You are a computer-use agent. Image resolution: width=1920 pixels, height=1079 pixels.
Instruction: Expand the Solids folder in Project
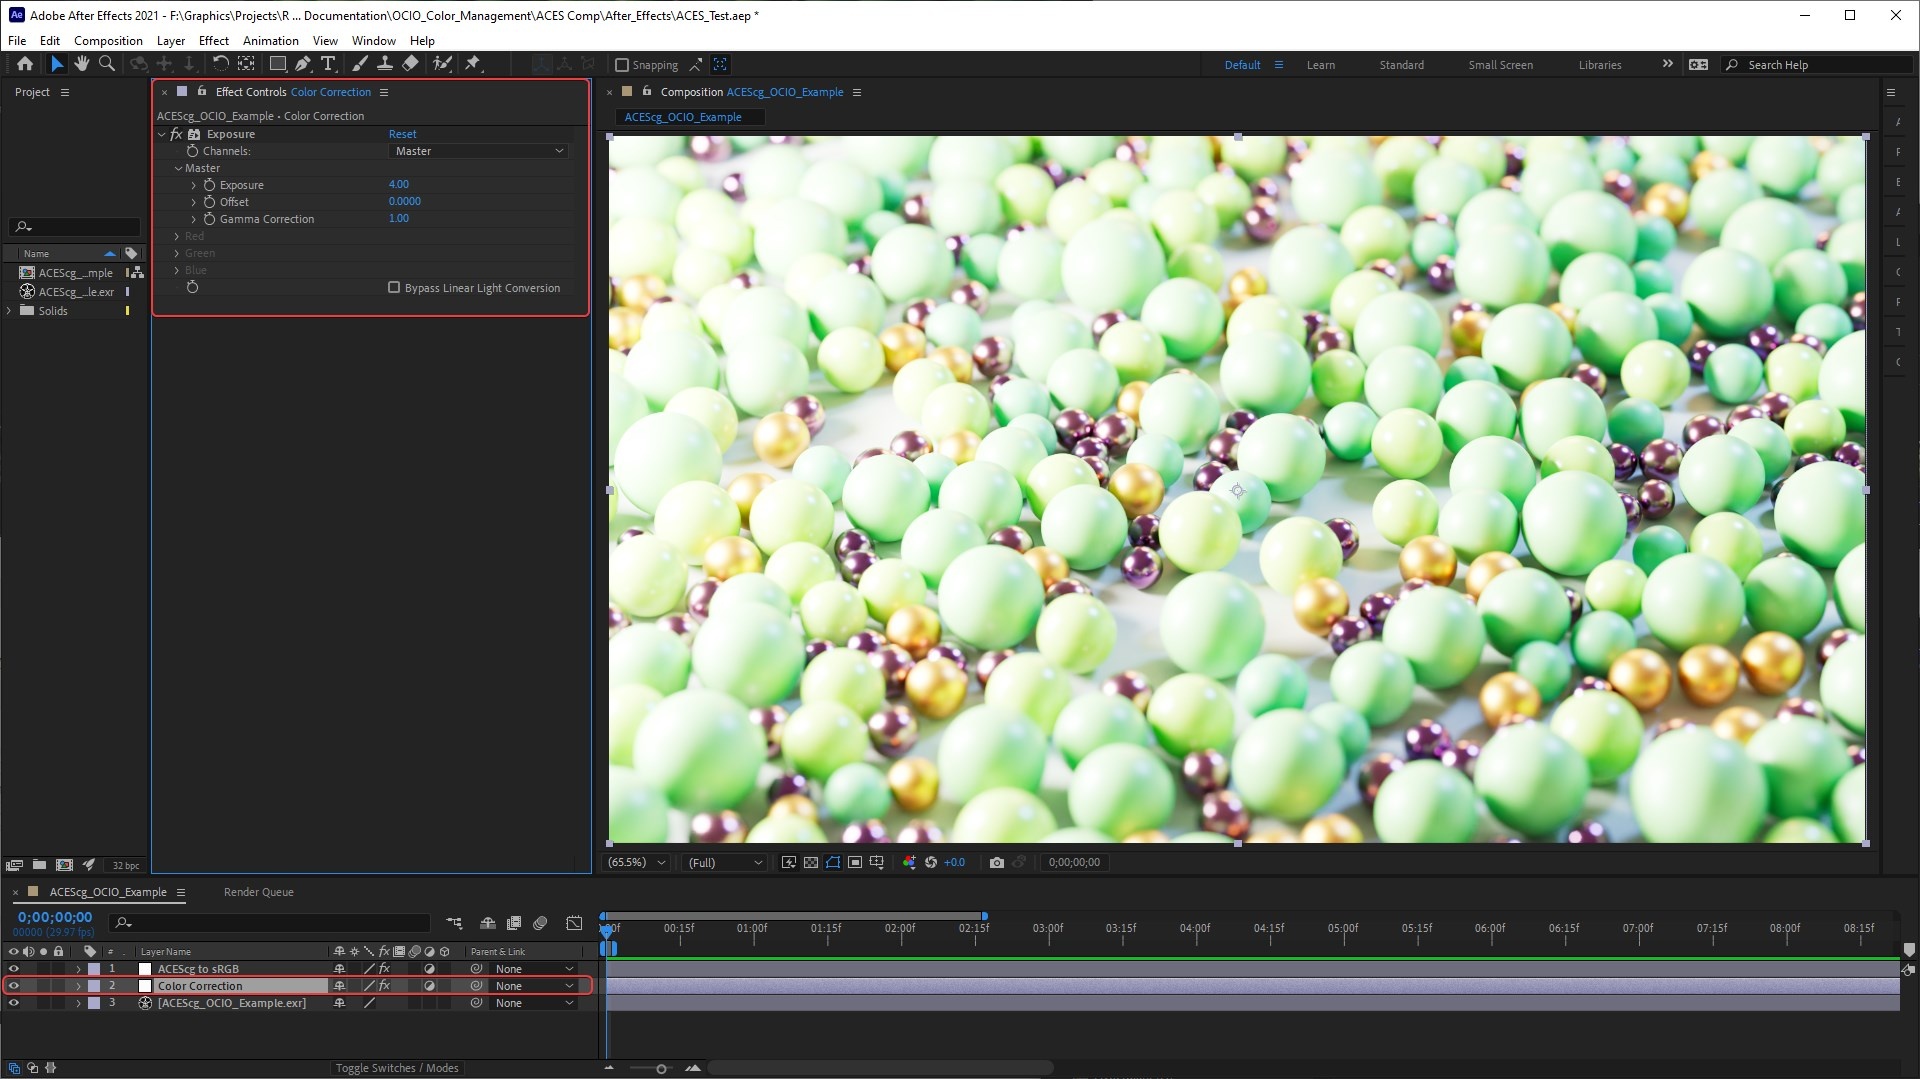10,311
